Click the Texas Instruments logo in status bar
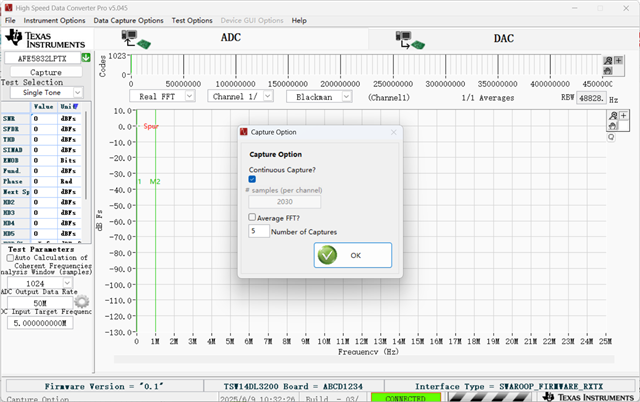This screenshot has height=402, width=640. point(588,397)
